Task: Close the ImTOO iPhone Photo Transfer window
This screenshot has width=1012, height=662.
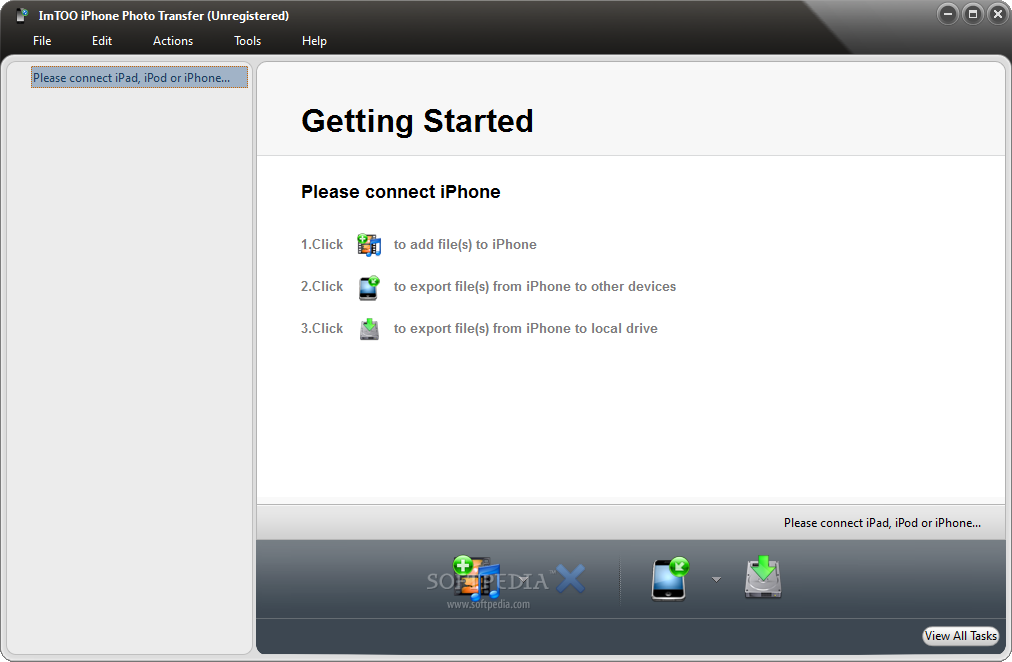Action: click(998, 14)
